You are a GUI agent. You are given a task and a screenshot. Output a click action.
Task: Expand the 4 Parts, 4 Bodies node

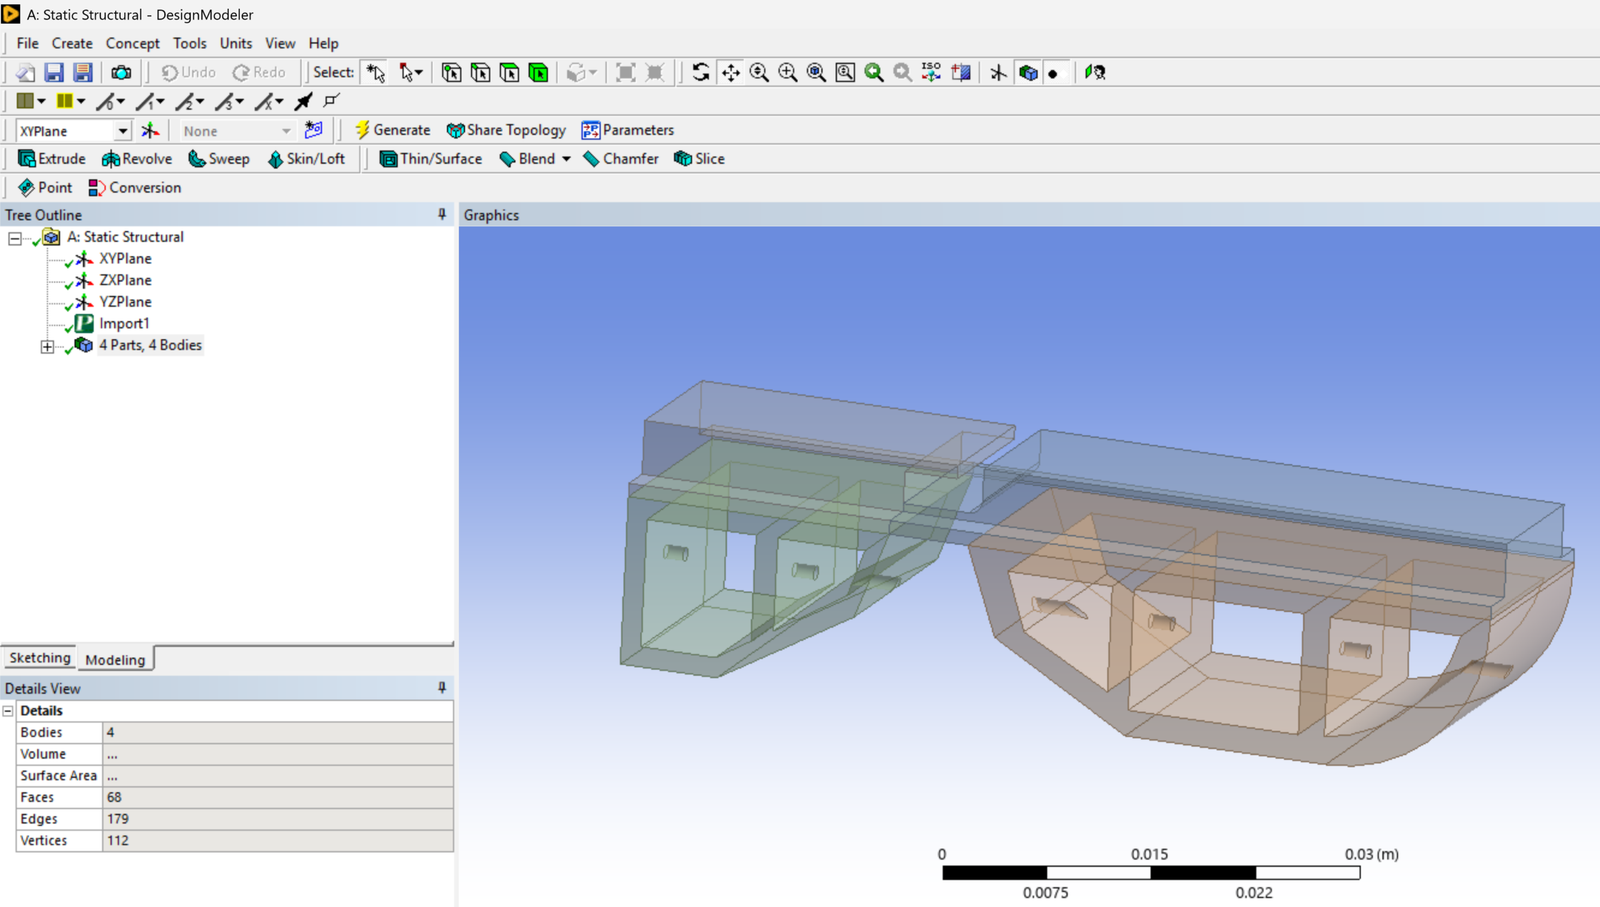click(47, 346)
